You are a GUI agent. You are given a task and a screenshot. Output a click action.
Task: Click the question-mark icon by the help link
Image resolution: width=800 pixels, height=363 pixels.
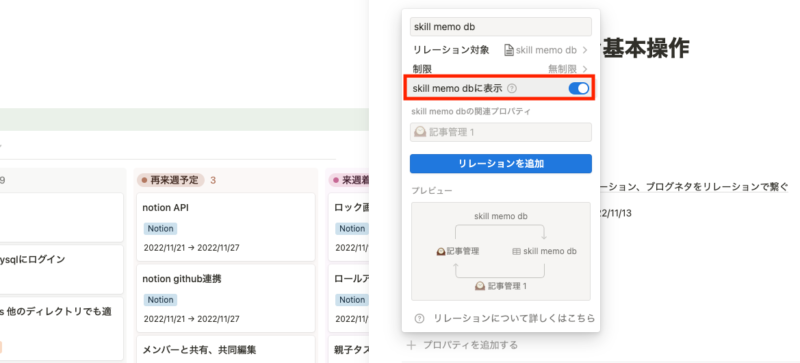pos(419,319)
